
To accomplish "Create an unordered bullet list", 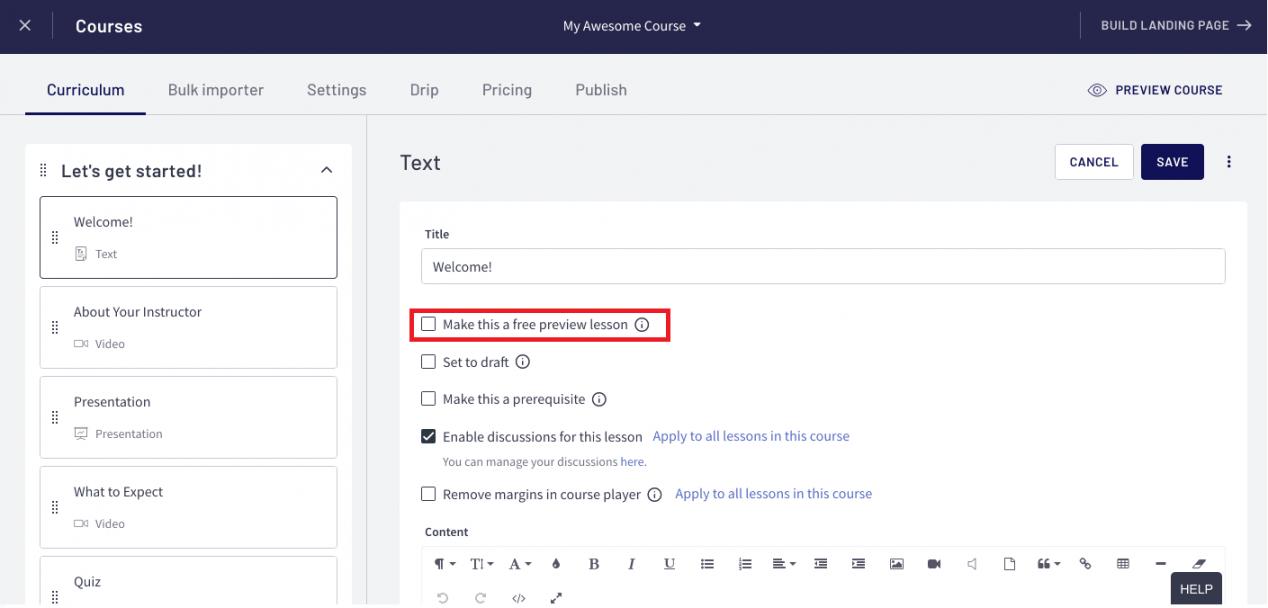I will (x=707, y=564).
